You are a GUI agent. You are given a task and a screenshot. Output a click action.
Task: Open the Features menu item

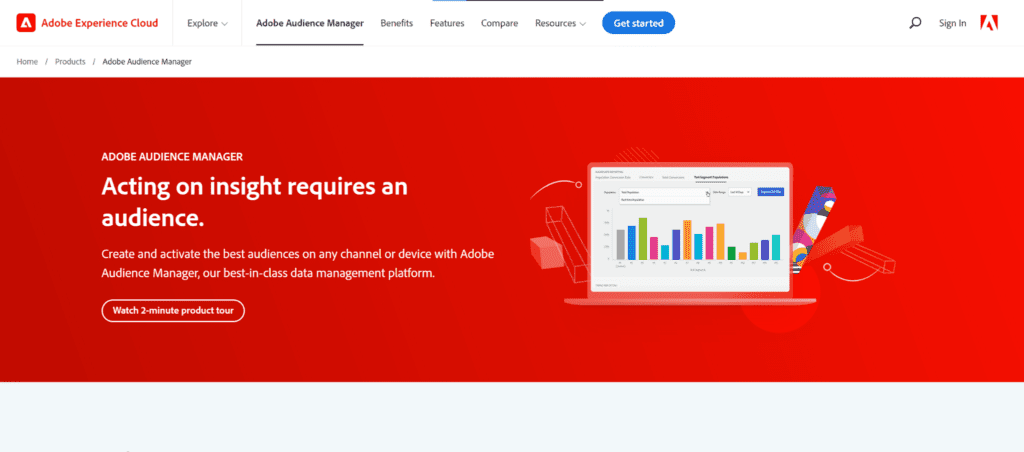pos(447,23)
